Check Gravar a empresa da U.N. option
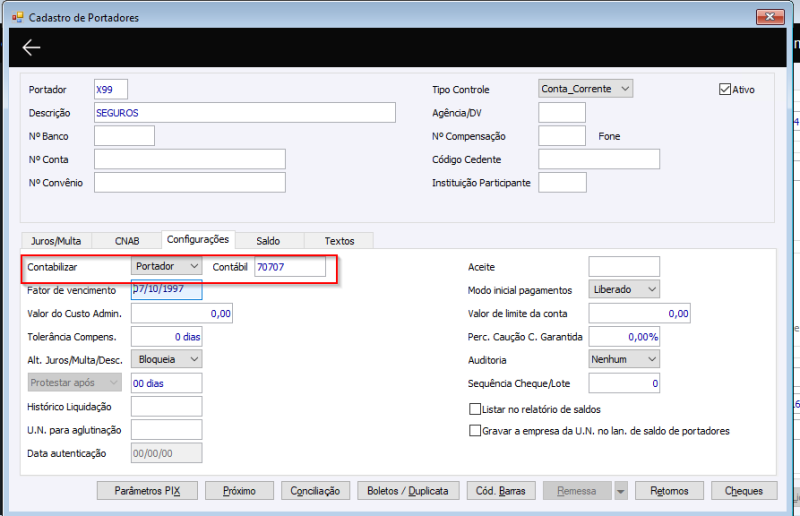Image resolution: width=800 pixels, height=516 pixels. point(474,431)
